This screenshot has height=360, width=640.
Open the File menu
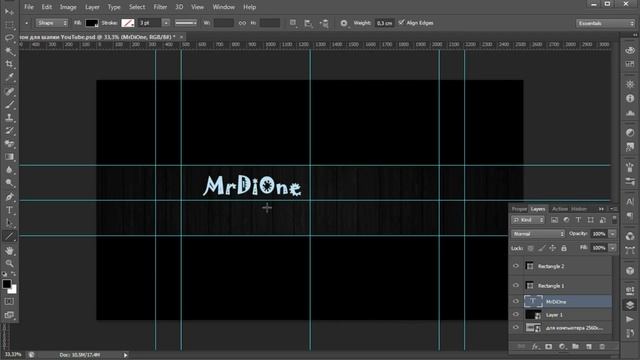pyautogui.click(x=29, y=7)
